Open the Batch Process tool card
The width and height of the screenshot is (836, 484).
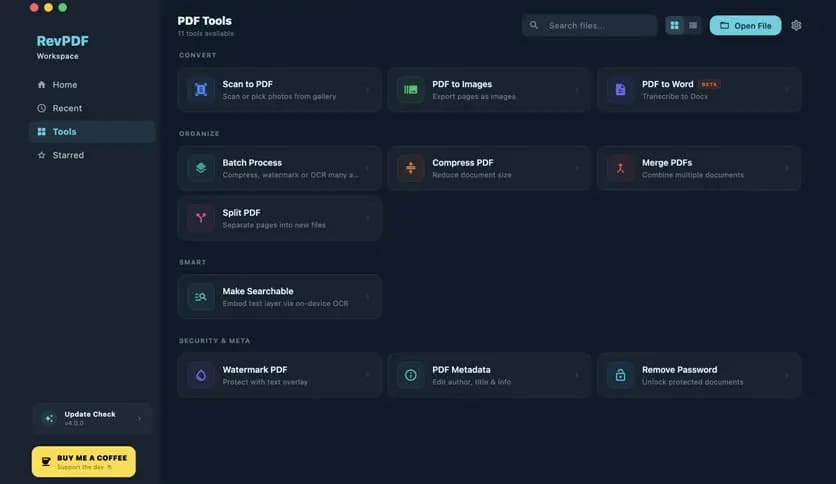click(279, 168)
